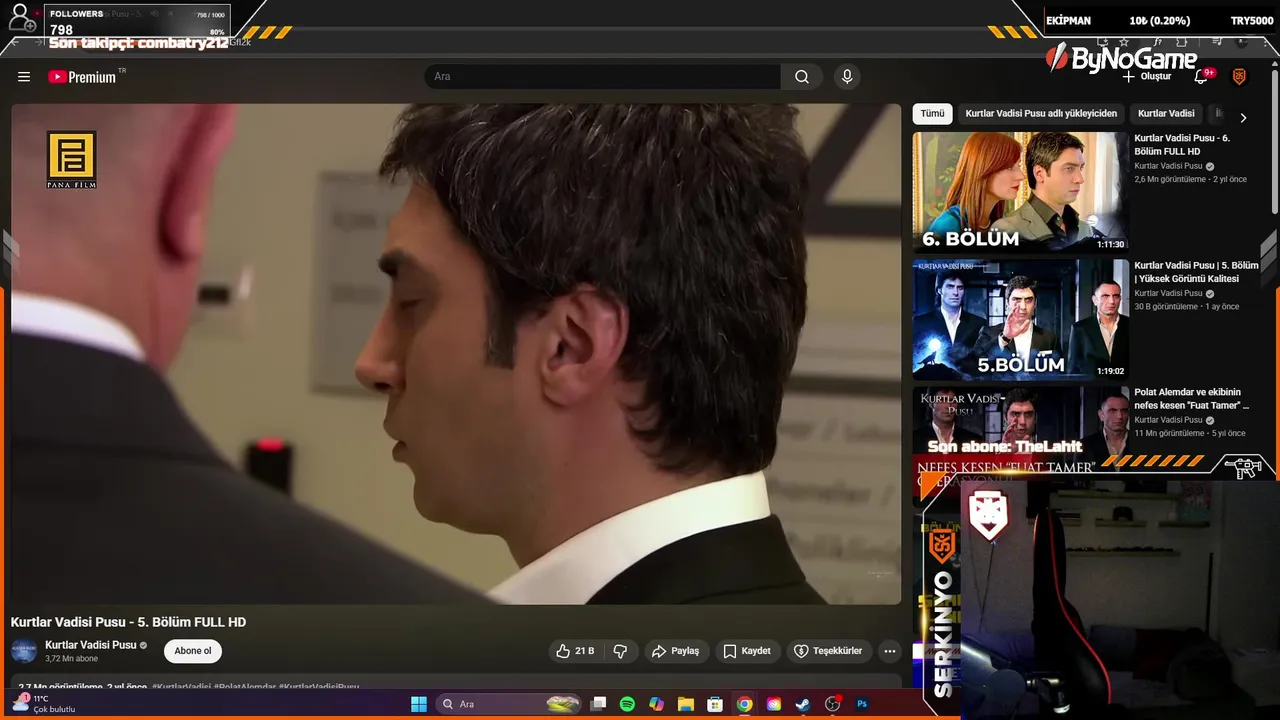
Task: Dislike the video
Action: click(620, 651)
